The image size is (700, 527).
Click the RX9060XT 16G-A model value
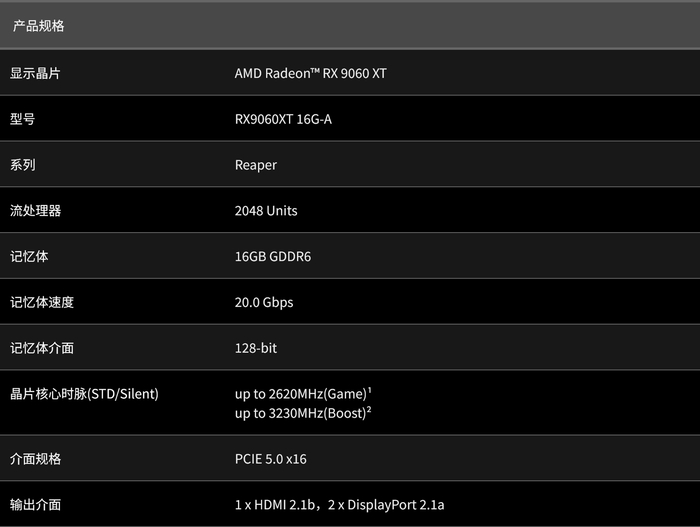click(283, 119)
